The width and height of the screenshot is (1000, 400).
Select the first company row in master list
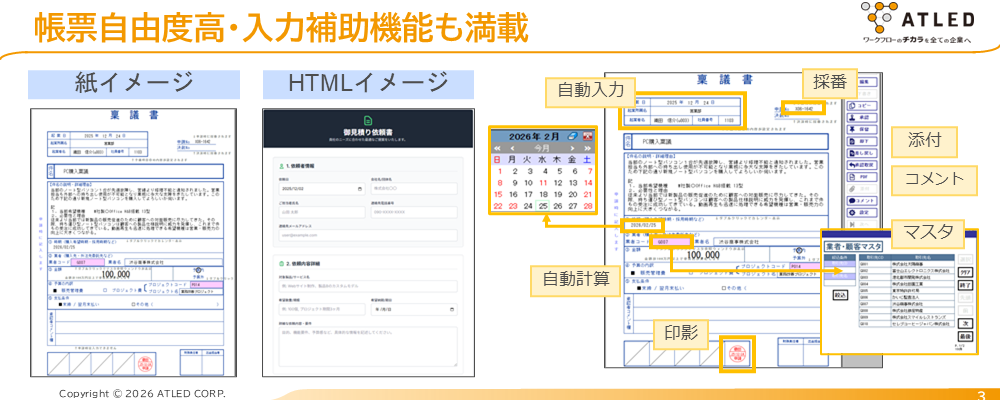tap(907, 264)
